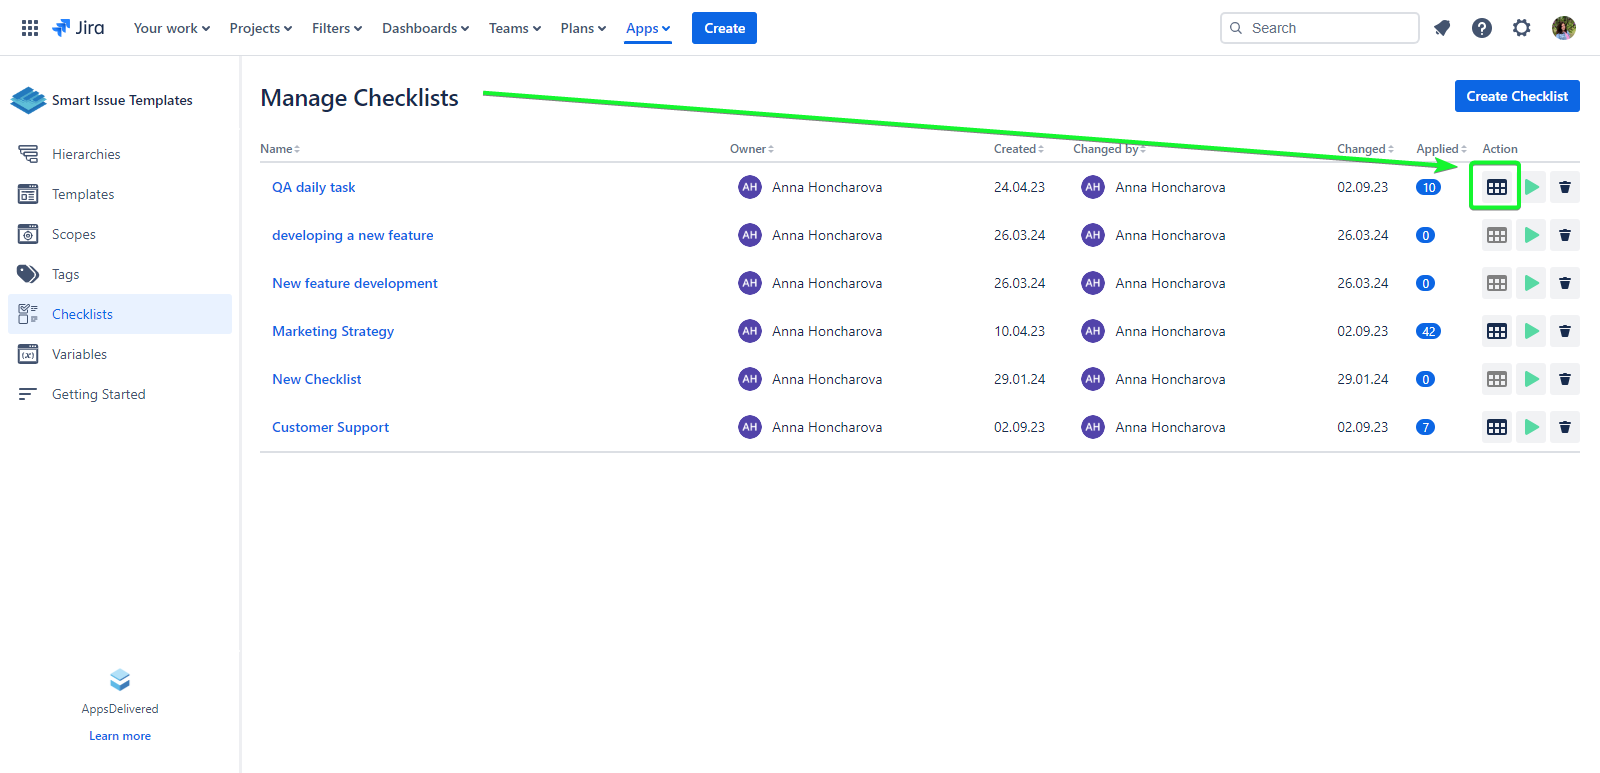Open the Marketing Strategy checklist link
This screenshot has width=1600, height=773.
333,331
